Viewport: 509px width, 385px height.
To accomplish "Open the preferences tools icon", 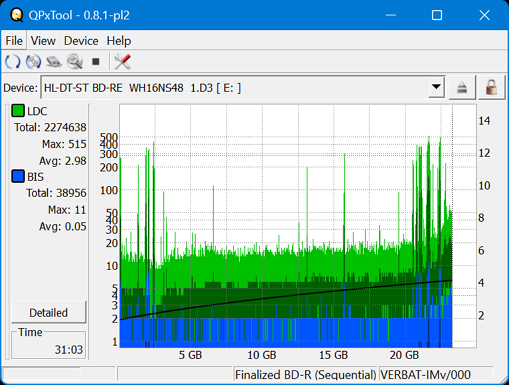I will (122, 62).
